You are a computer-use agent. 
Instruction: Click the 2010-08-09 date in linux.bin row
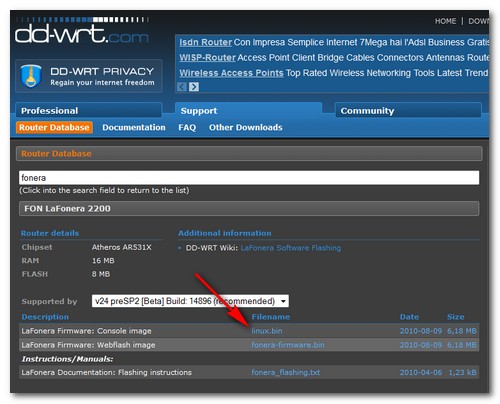[421, 331]
